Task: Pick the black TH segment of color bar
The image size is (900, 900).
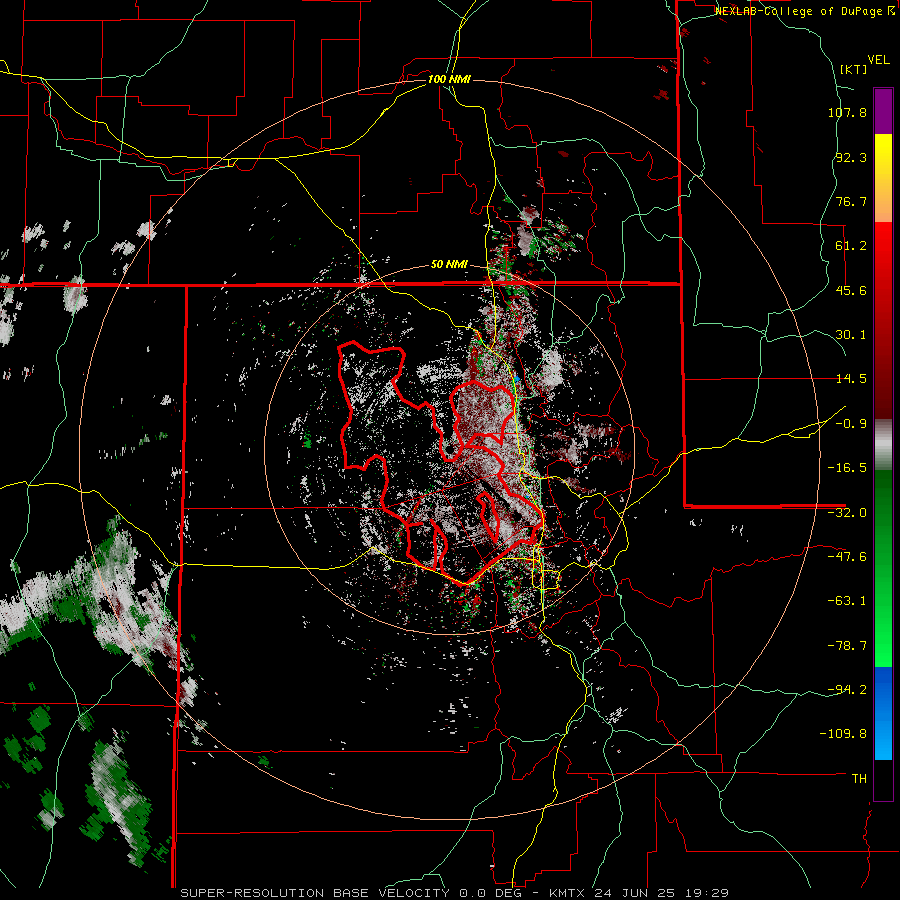Action: 883,779
